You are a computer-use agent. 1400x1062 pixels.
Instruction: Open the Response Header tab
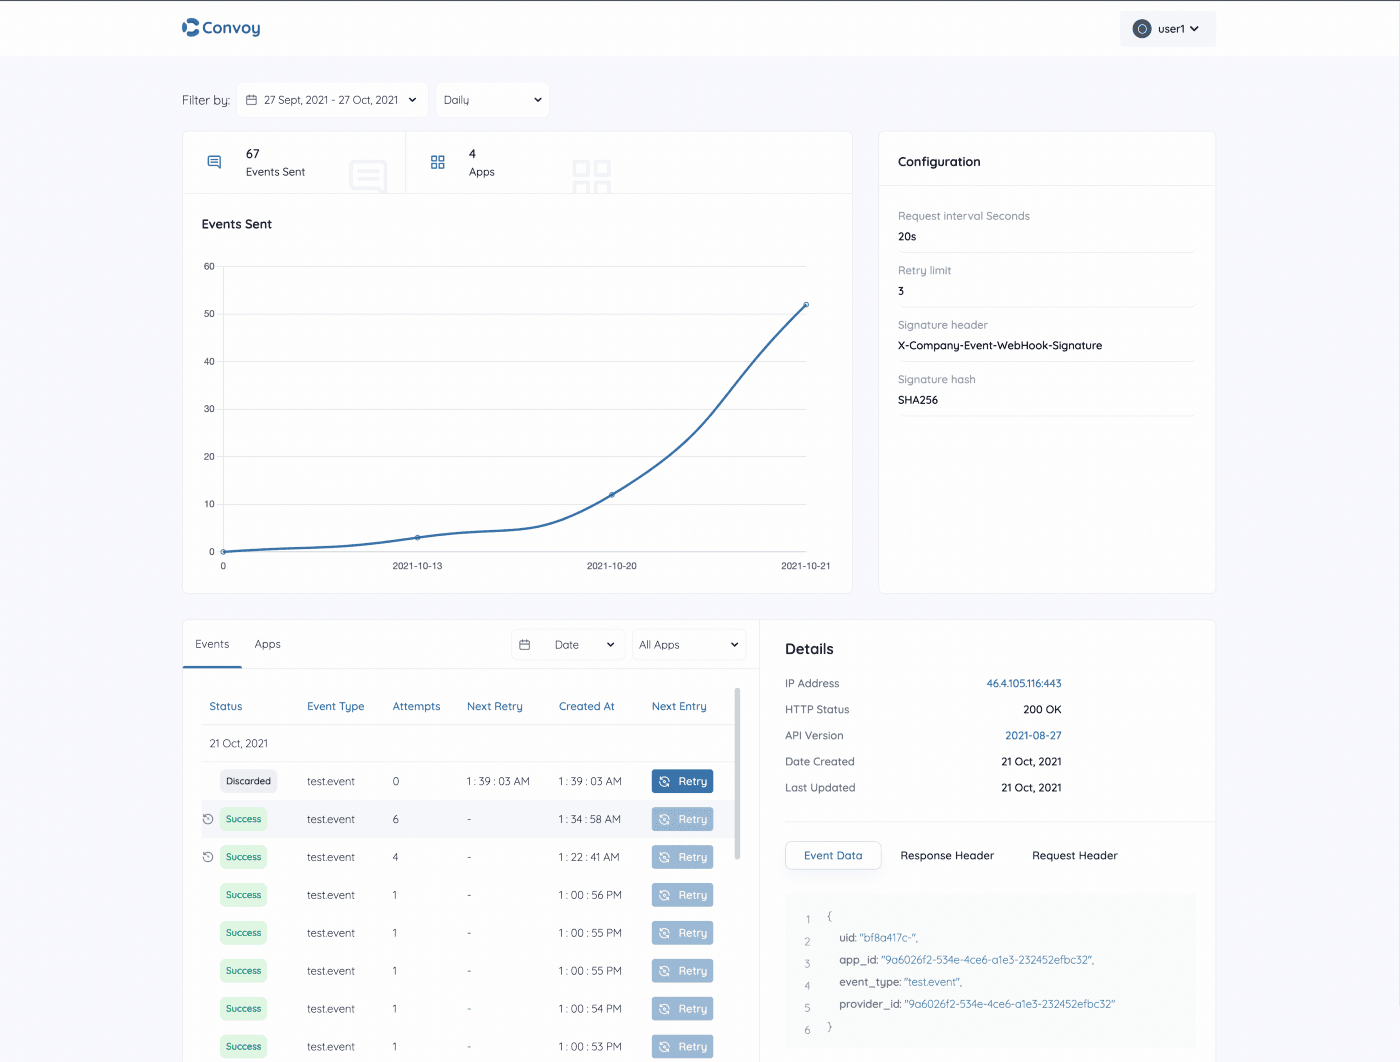[x=946, y=855]
